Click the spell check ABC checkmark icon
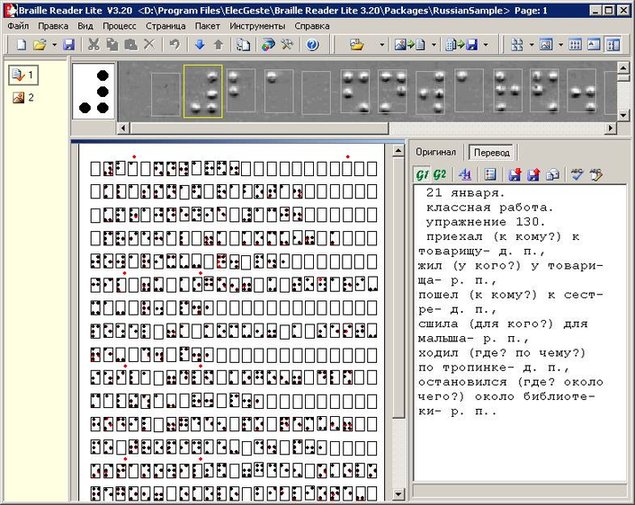Viewport: 635px width, 505px height. (x=577, y=175)
